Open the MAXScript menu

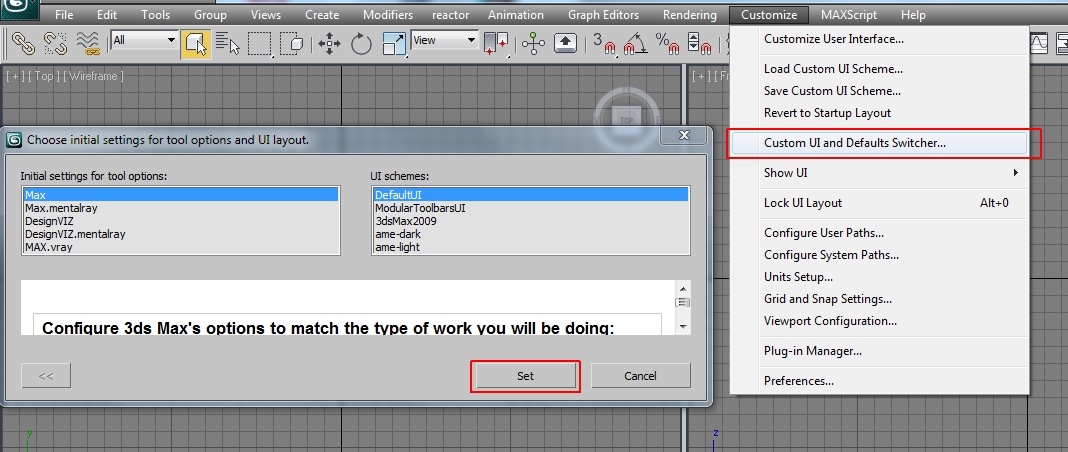849,14
